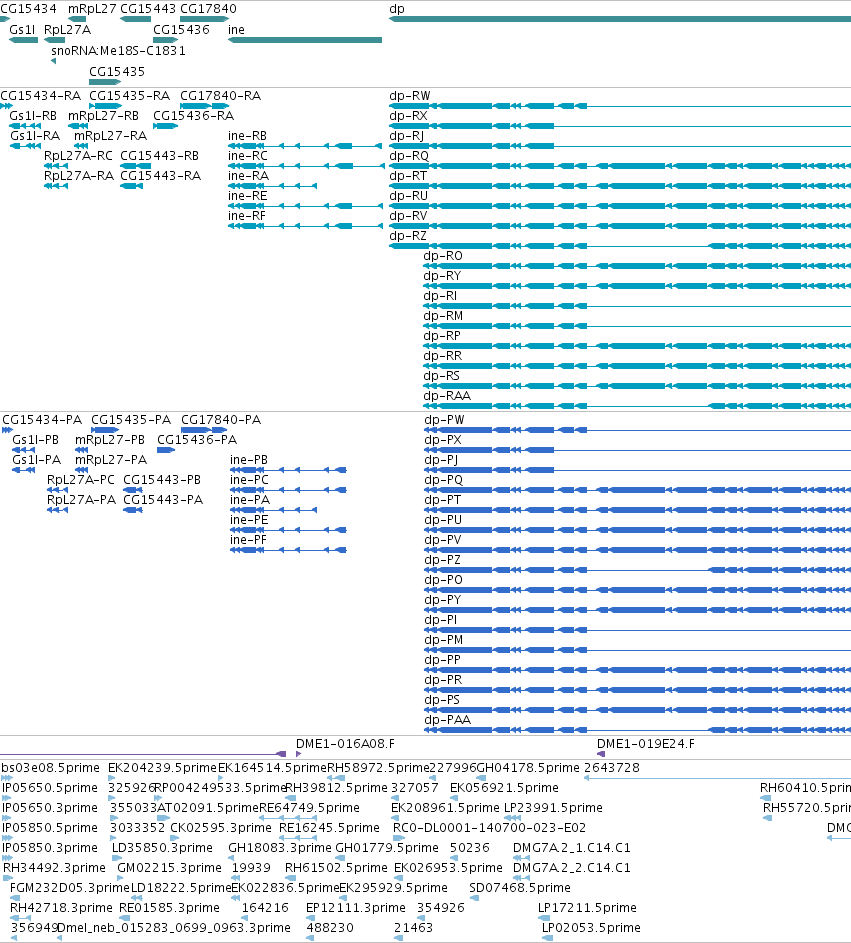Screen dimensions: 851x943
Task: Select EST RH39812.5prime label
Action: [x=336, y=788]
